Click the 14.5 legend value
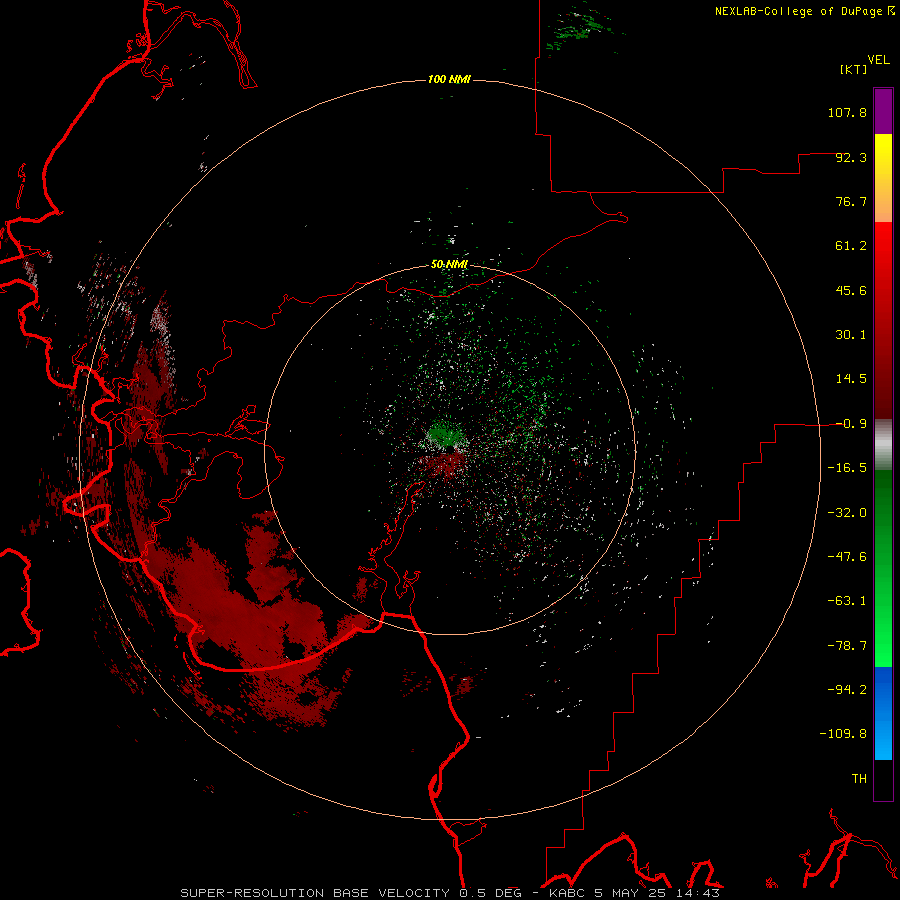The height and width of the screenshot is (900, 900). [x=851, y=379]
